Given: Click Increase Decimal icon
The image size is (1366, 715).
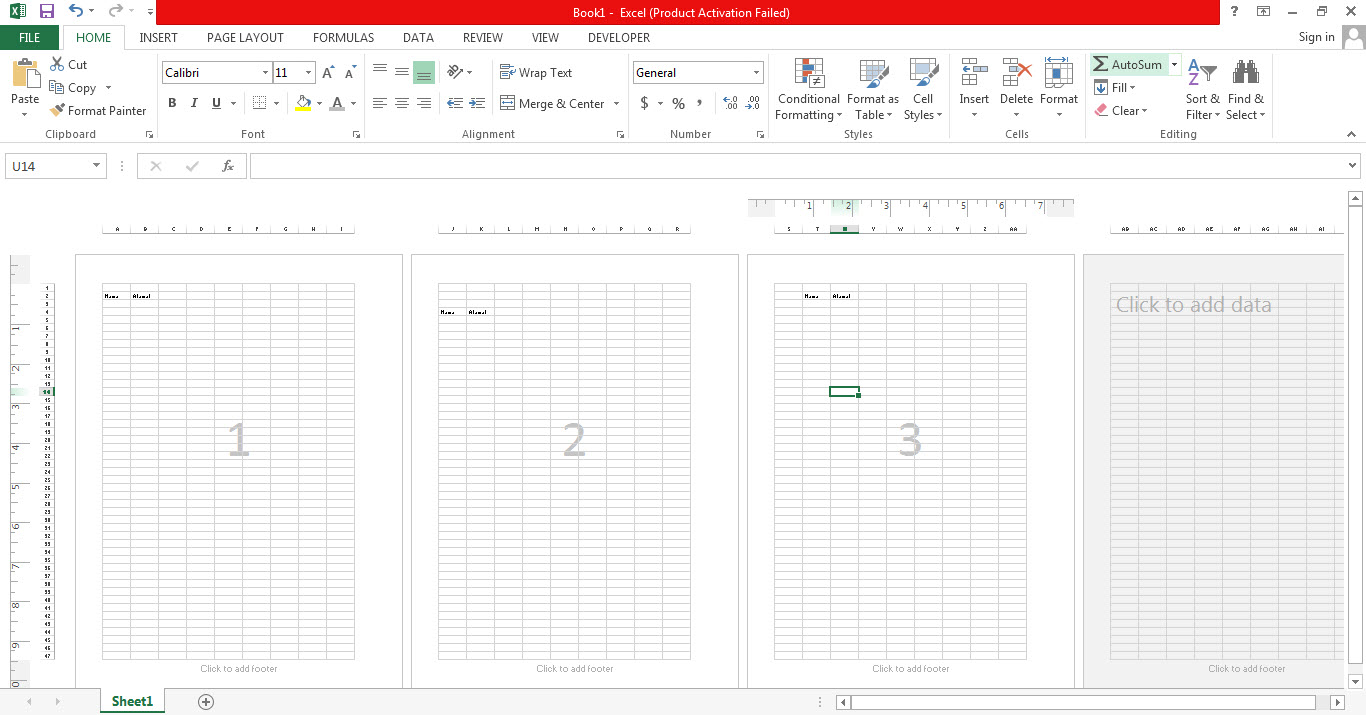Looking at the screenshot, I should tap(730, 104).
